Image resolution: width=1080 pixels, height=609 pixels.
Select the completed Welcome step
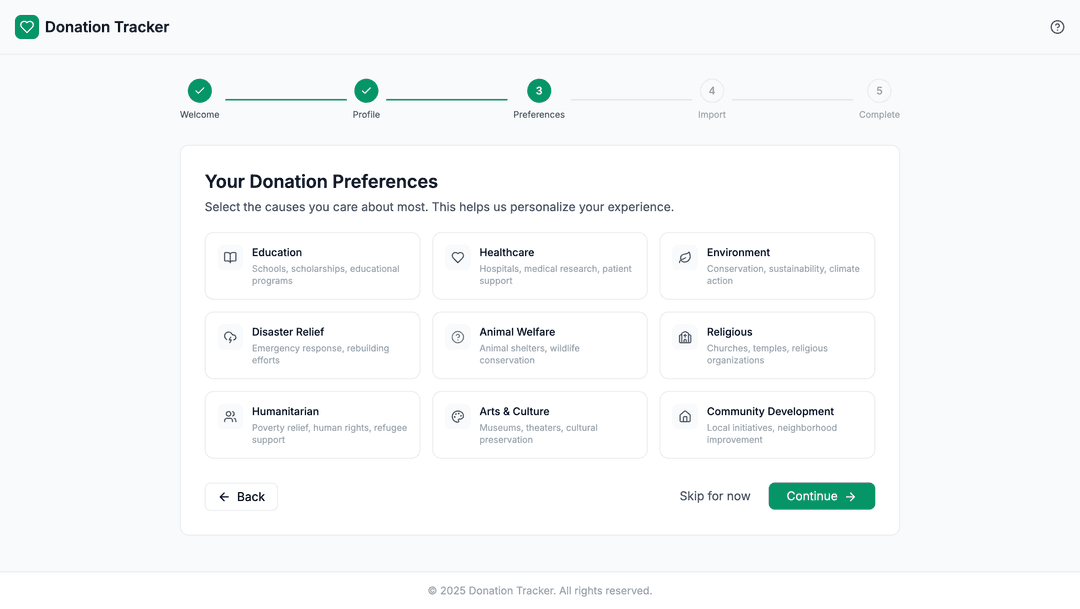tap(199, 90)
